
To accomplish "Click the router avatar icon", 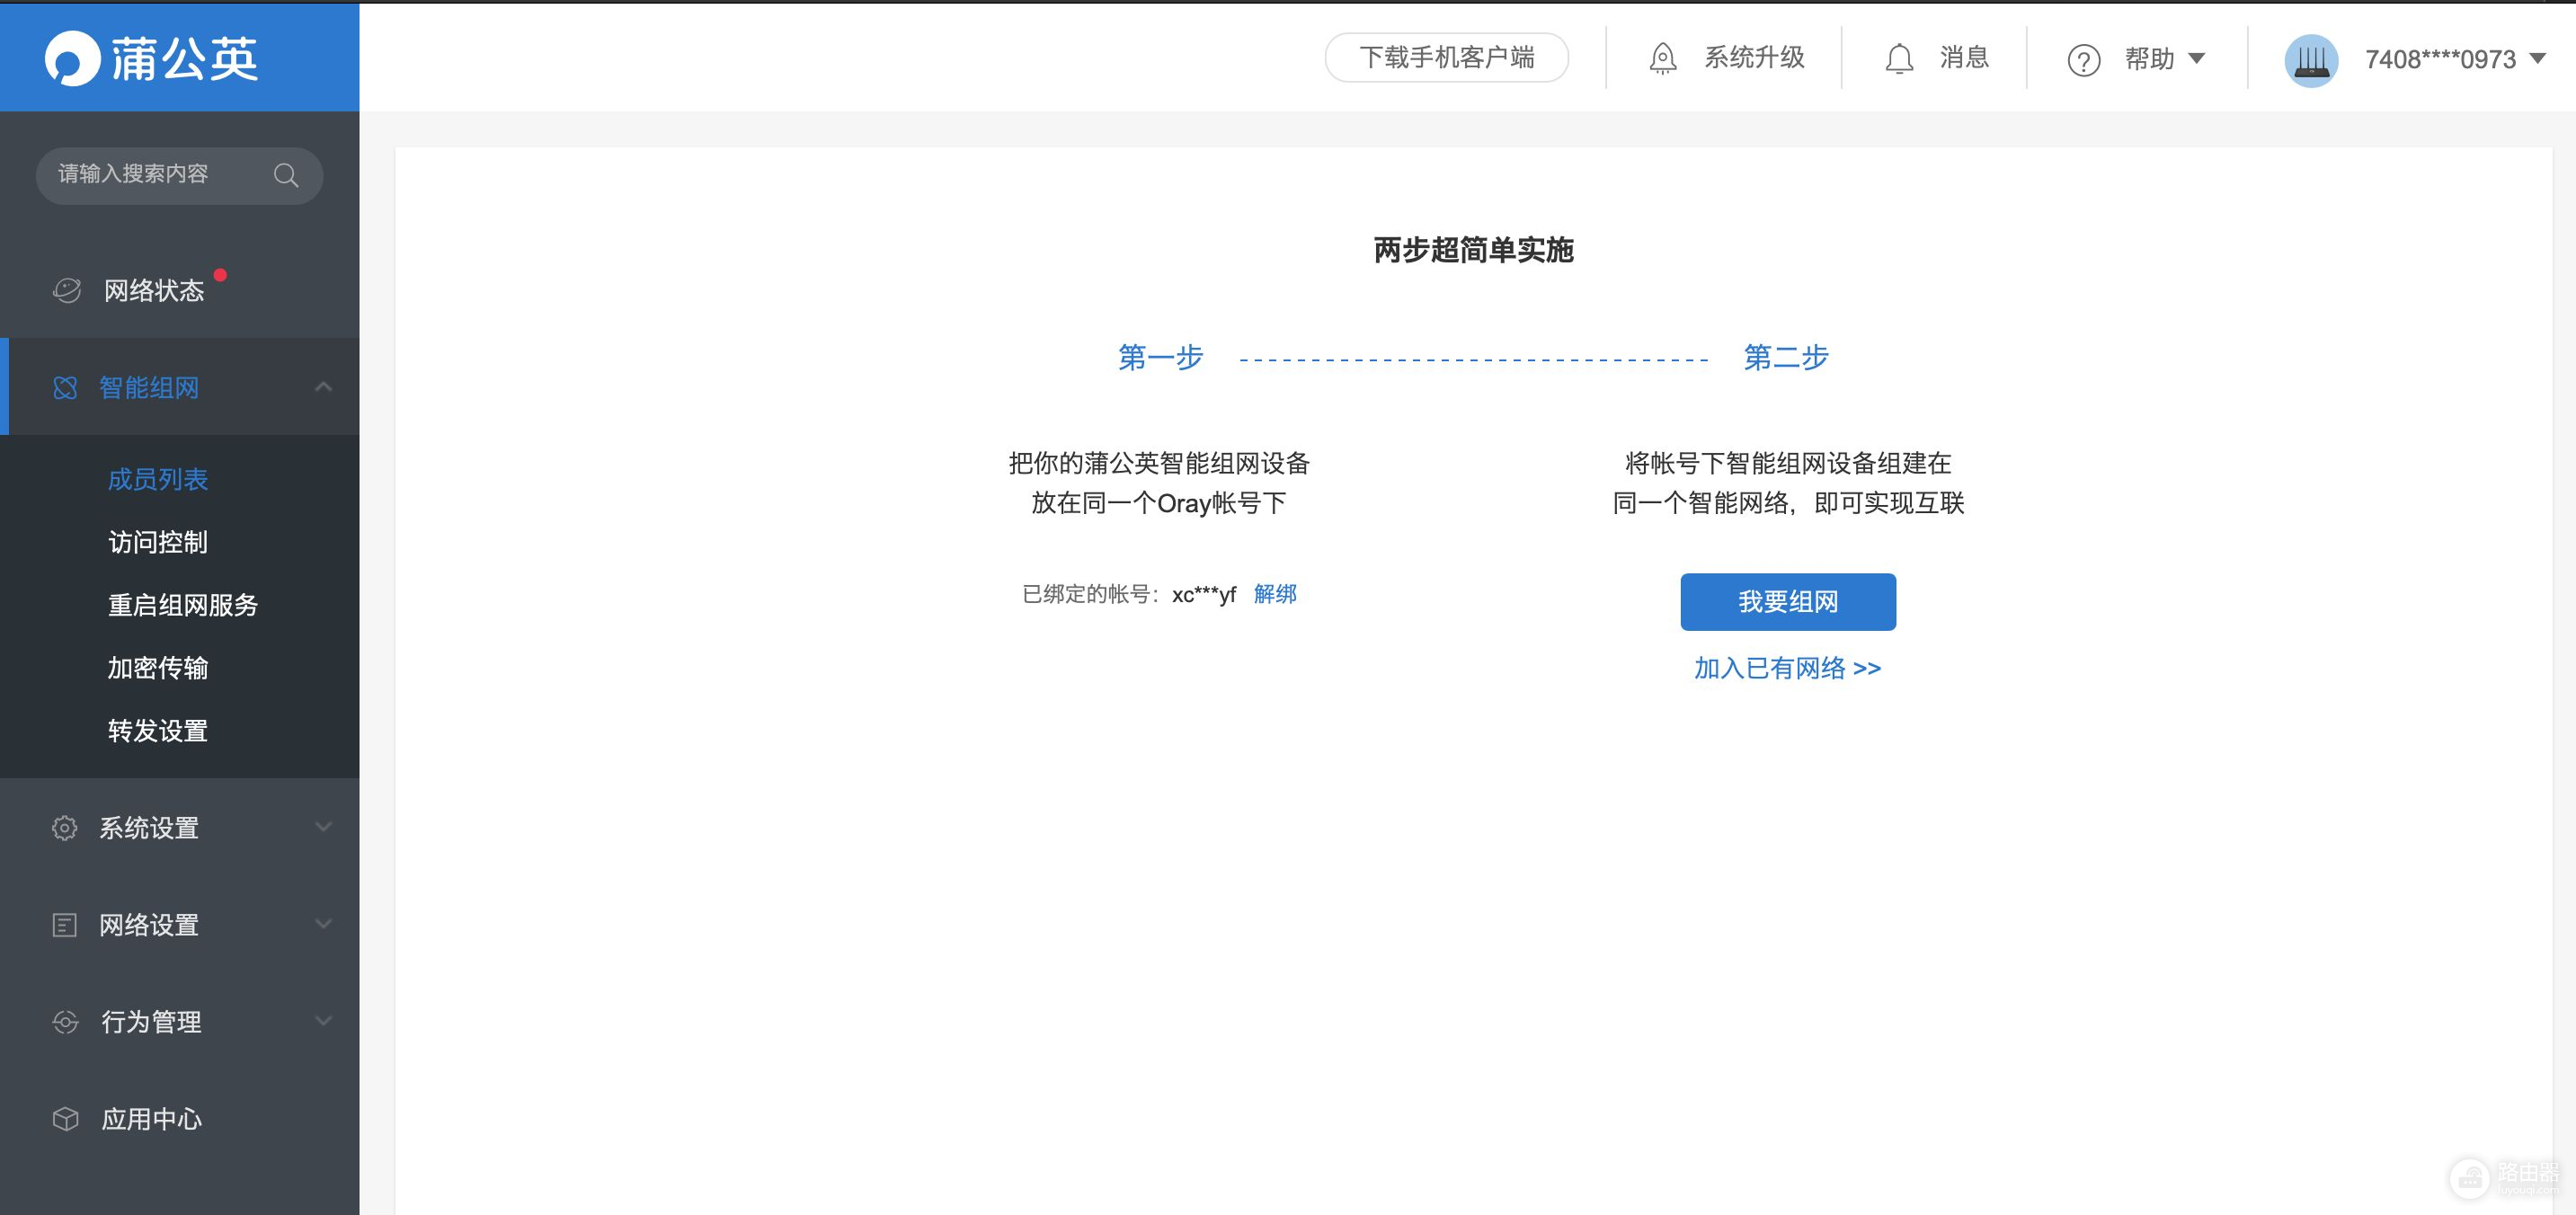I will (x=2310, y=60).
